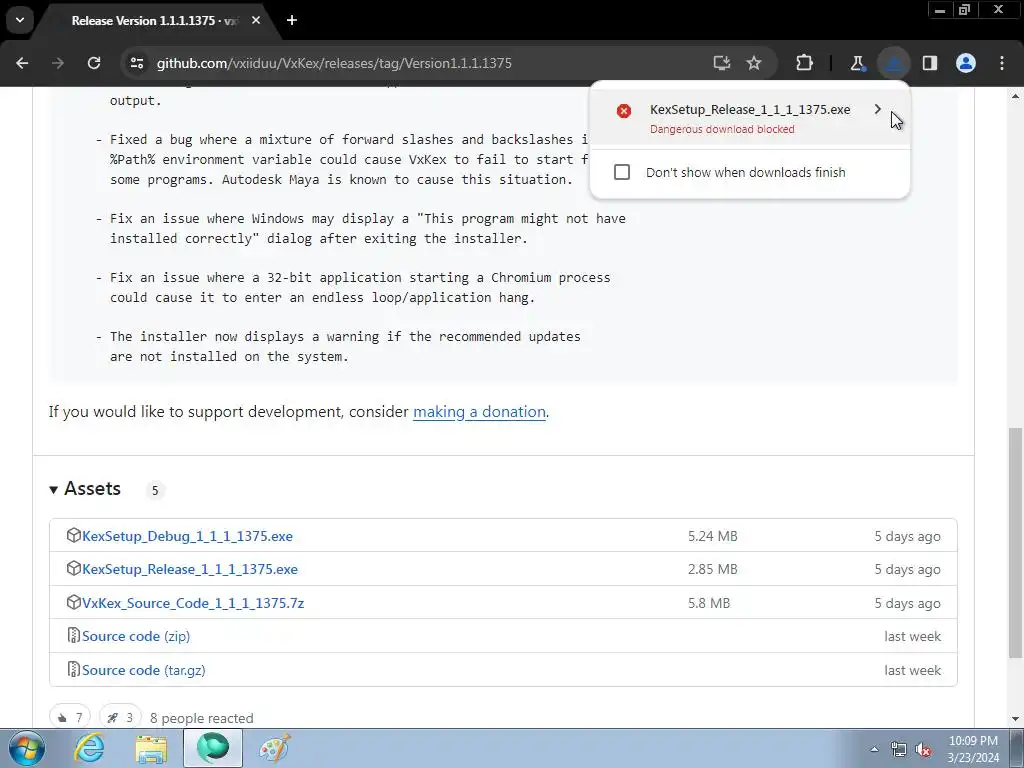The image size is (1024, 768).
Task: Click the active browser taskbar icon
Action: (x=213, y=748)
